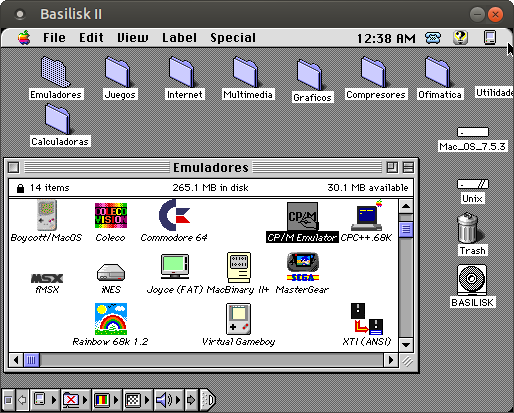The image size is (514, 413).
Task: Click the vertical scrollbar down arrow
Action: (406, 344)
